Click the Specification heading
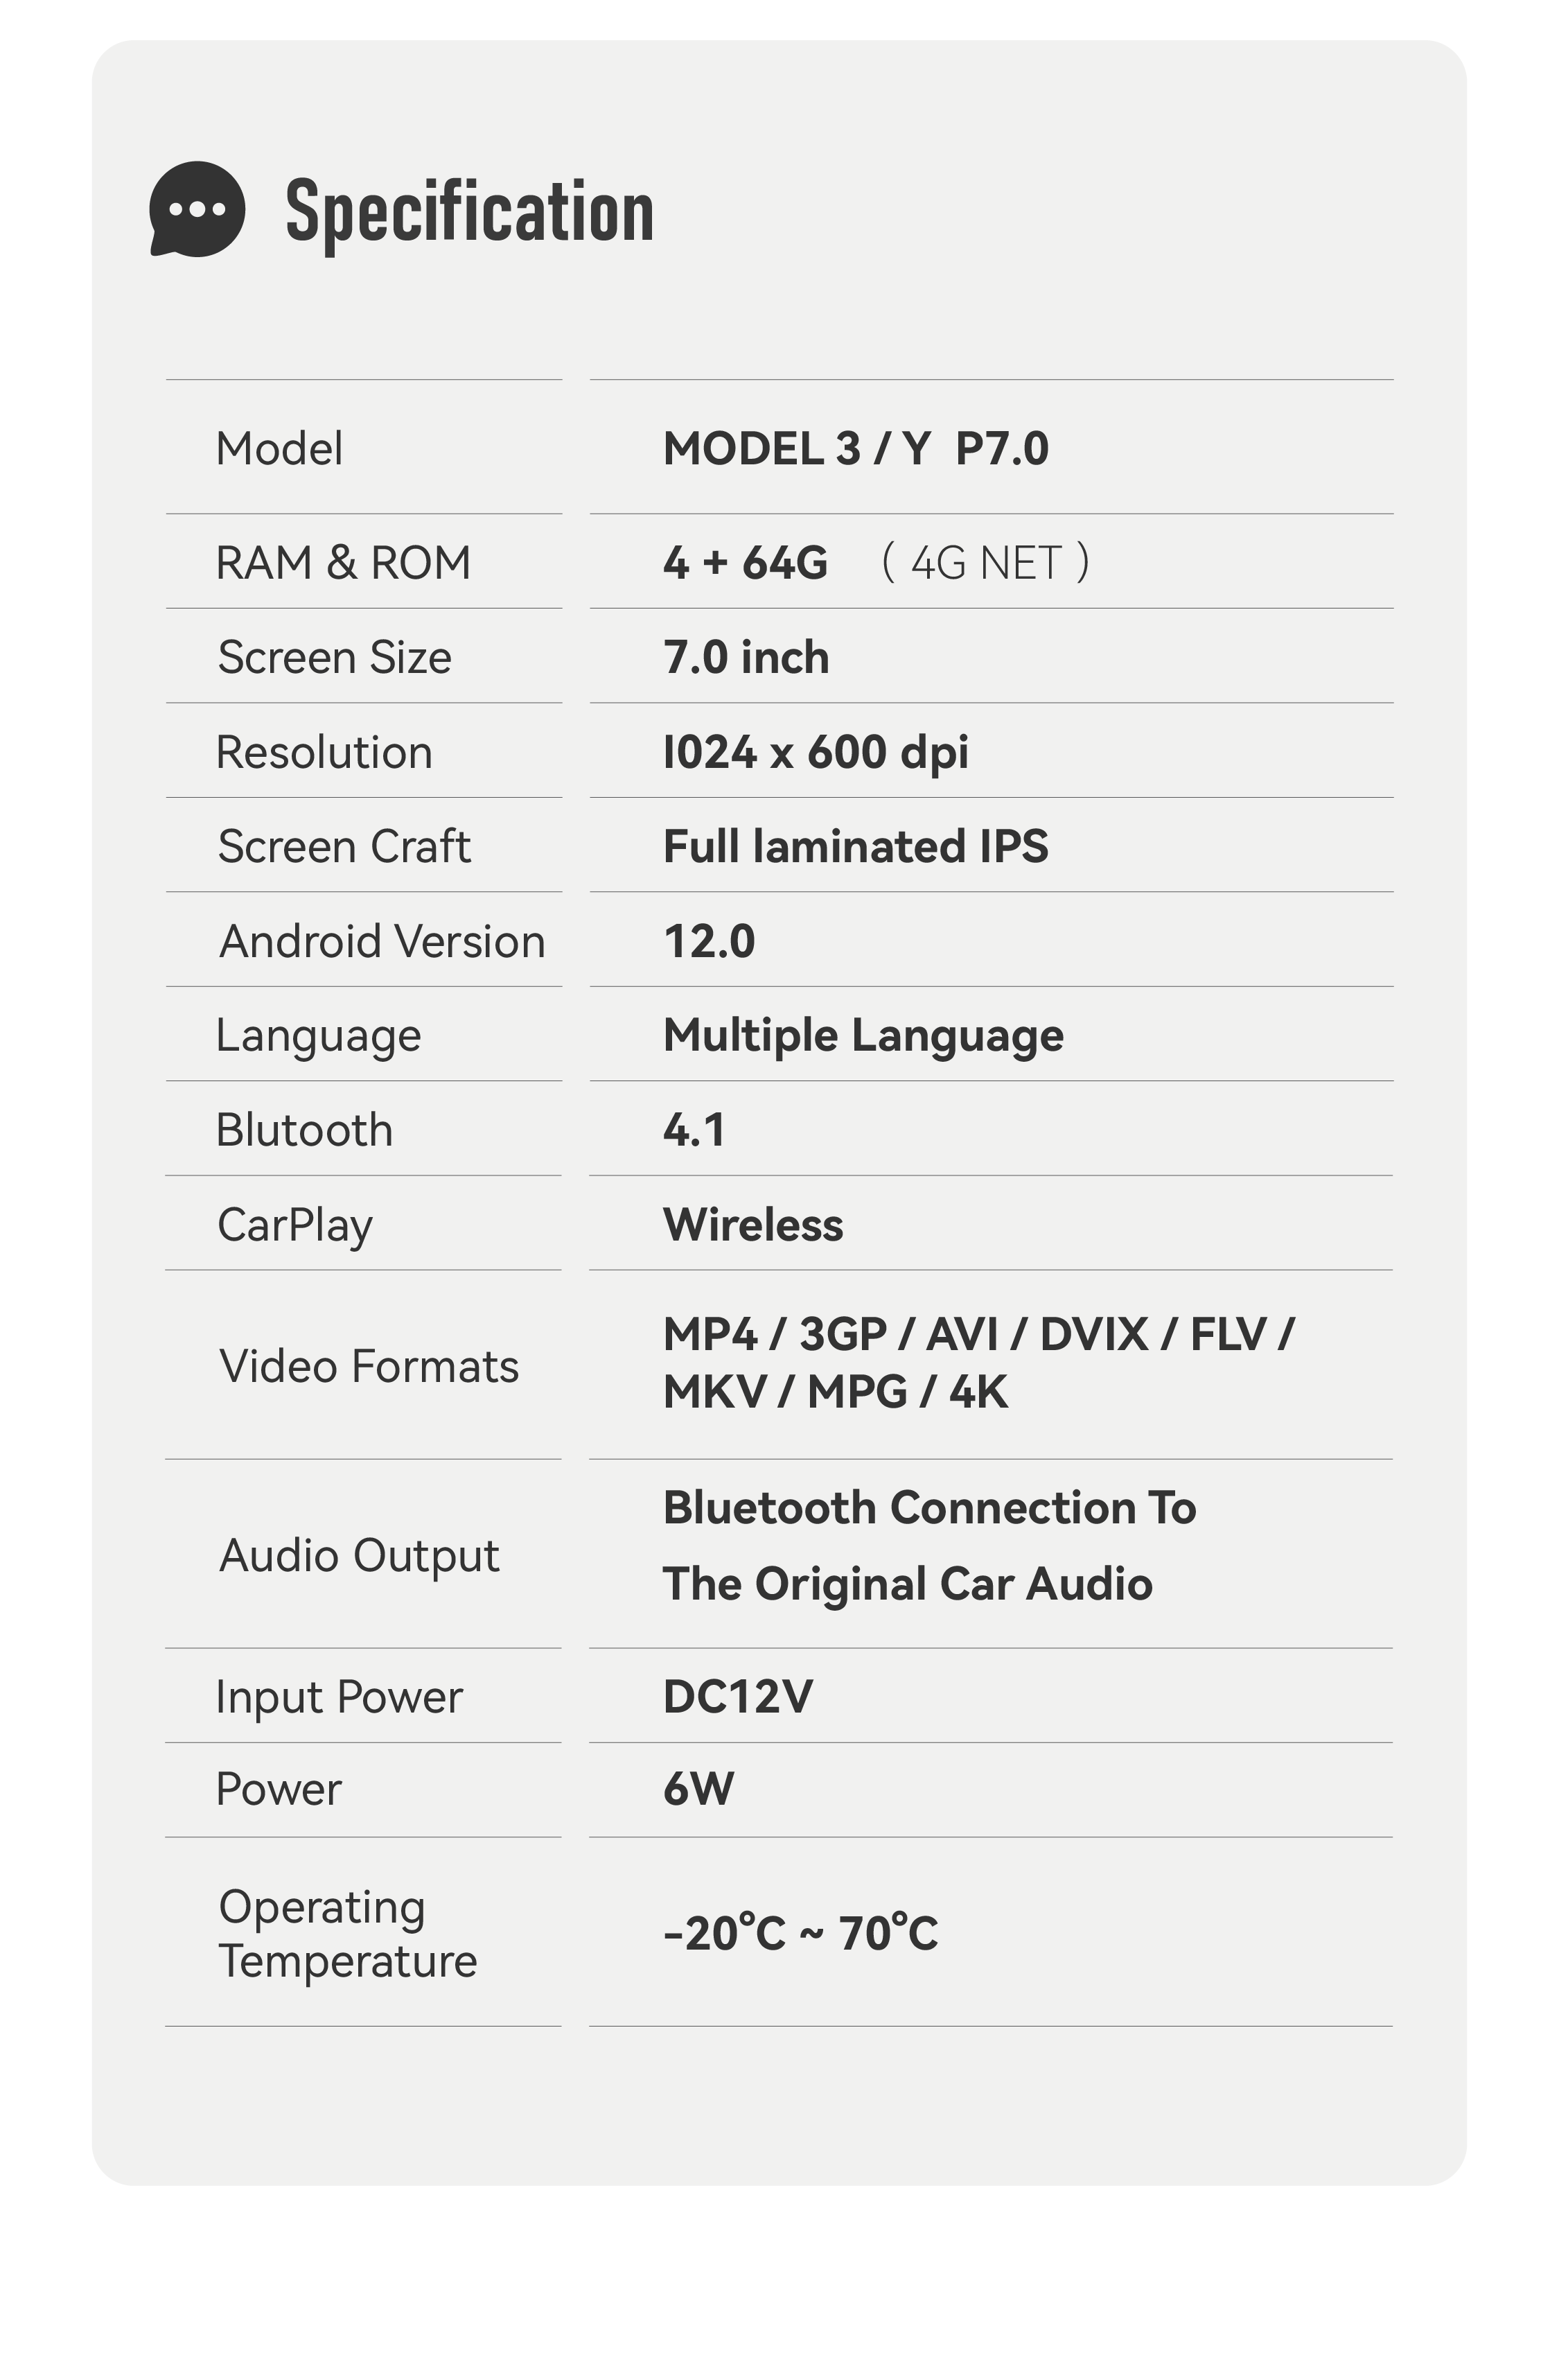Screen dimensions: 1559x2380 point(470,211)
